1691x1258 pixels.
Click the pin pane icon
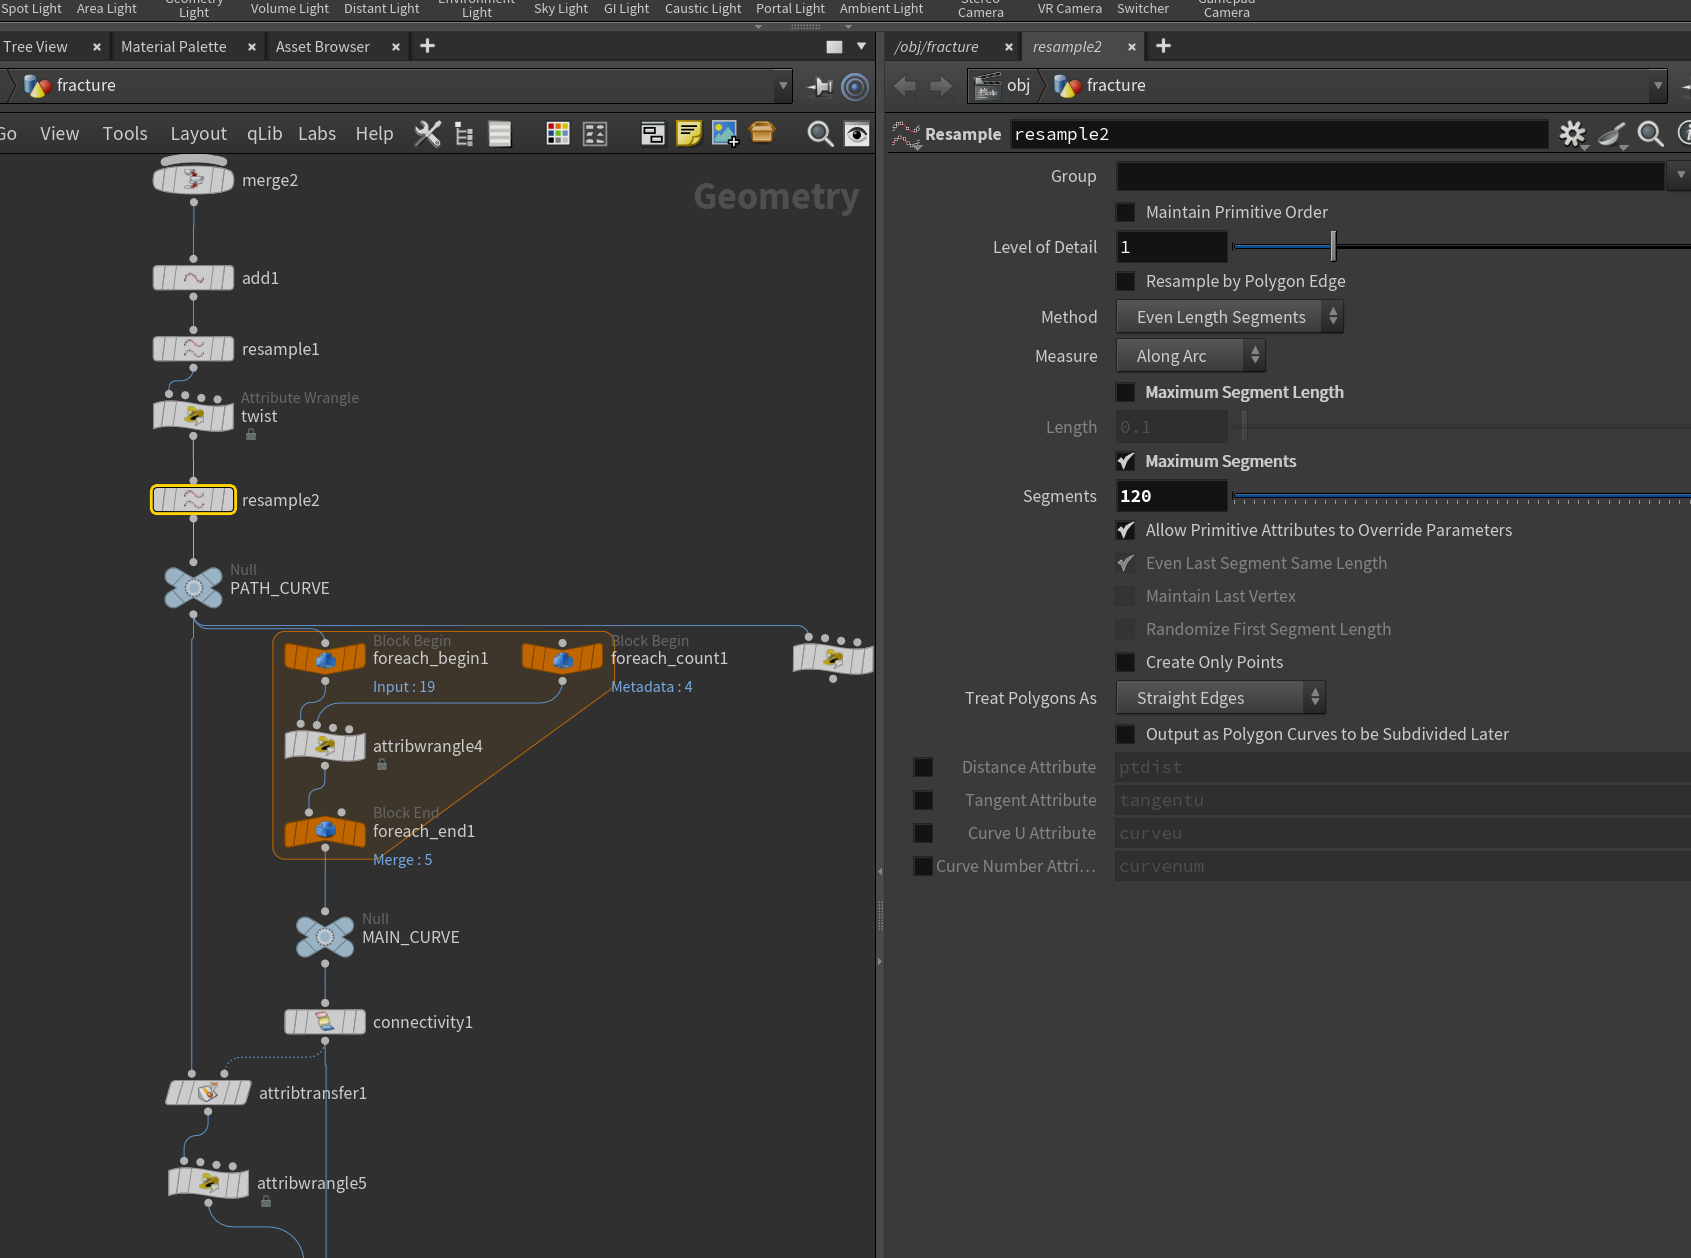(x=820, y=86)
